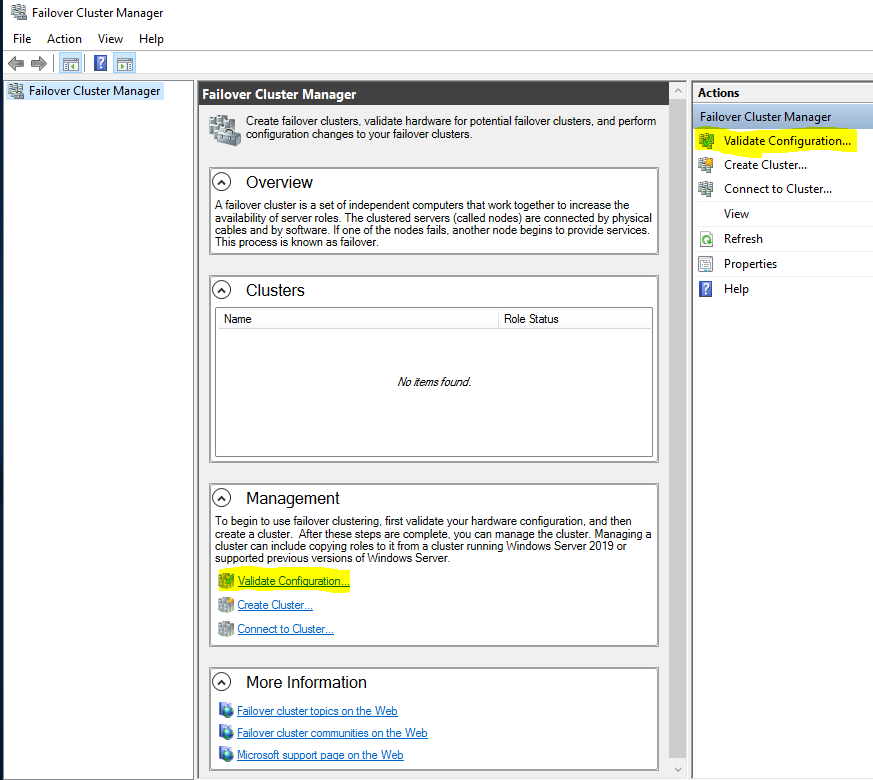The width and height of the screenshot is (873, 780).
Task: Click the Back arrow toolbar icon
Action: click(x=15, y=64)
